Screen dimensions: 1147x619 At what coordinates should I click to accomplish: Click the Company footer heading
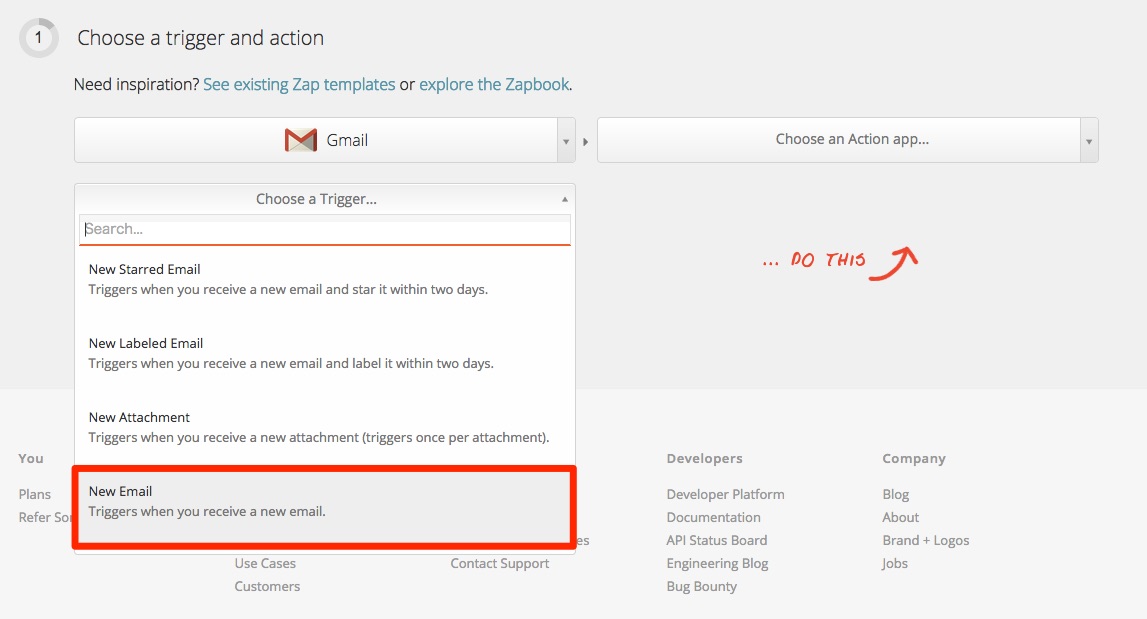tap(914, 459)
